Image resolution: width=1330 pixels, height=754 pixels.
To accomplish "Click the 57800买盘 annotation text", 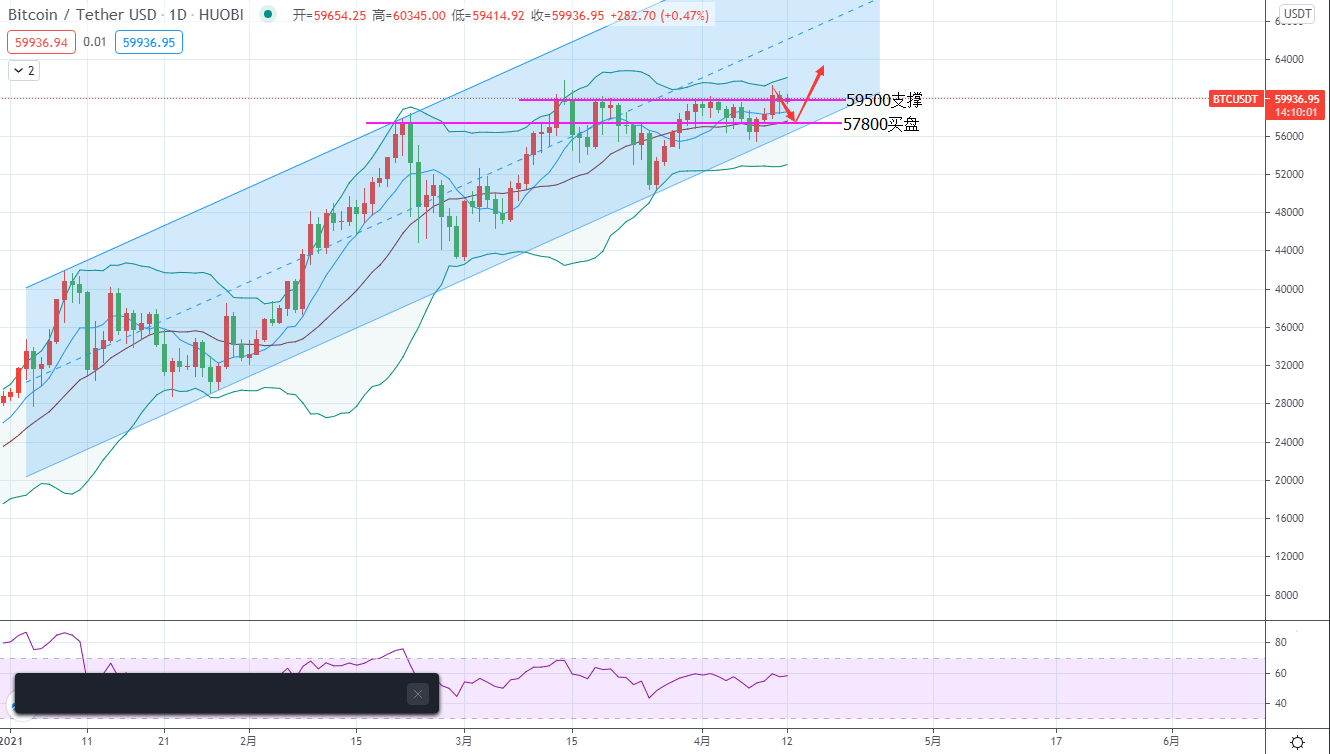I will pos(881,124).
